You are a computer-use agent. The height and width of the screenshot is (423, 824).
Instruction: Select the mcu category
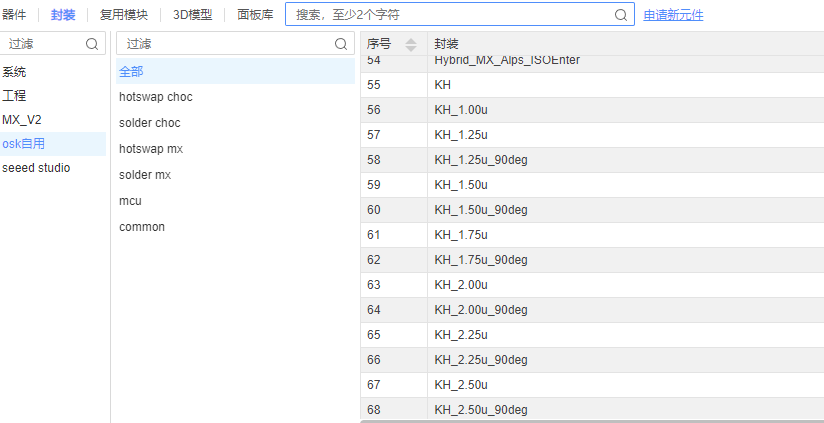click(x=130, y=201)
